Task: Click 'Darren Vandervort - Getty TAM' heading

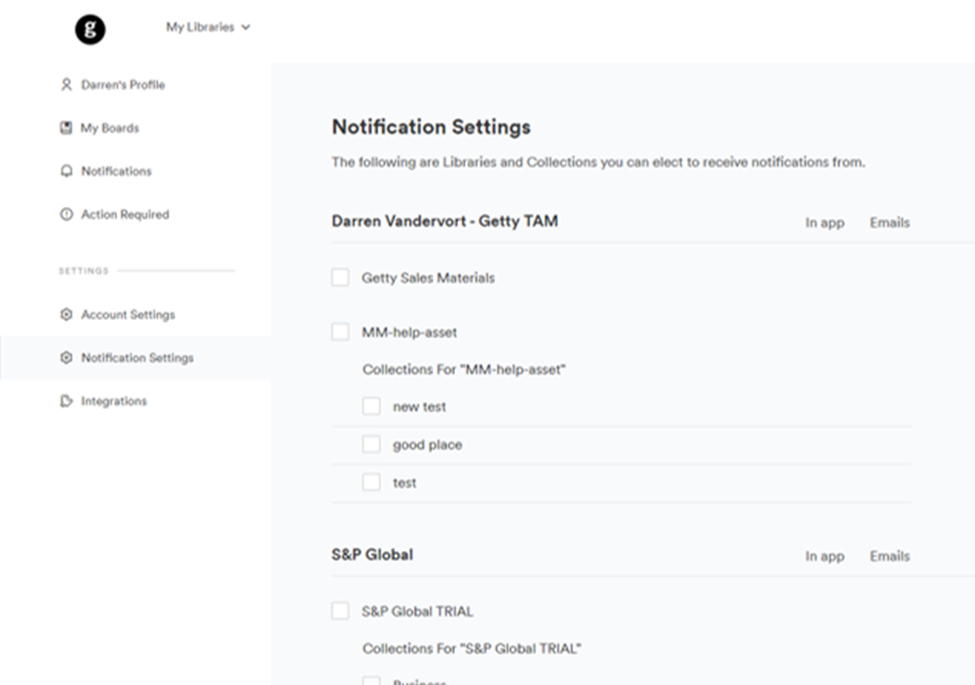Action: point(445,221)
